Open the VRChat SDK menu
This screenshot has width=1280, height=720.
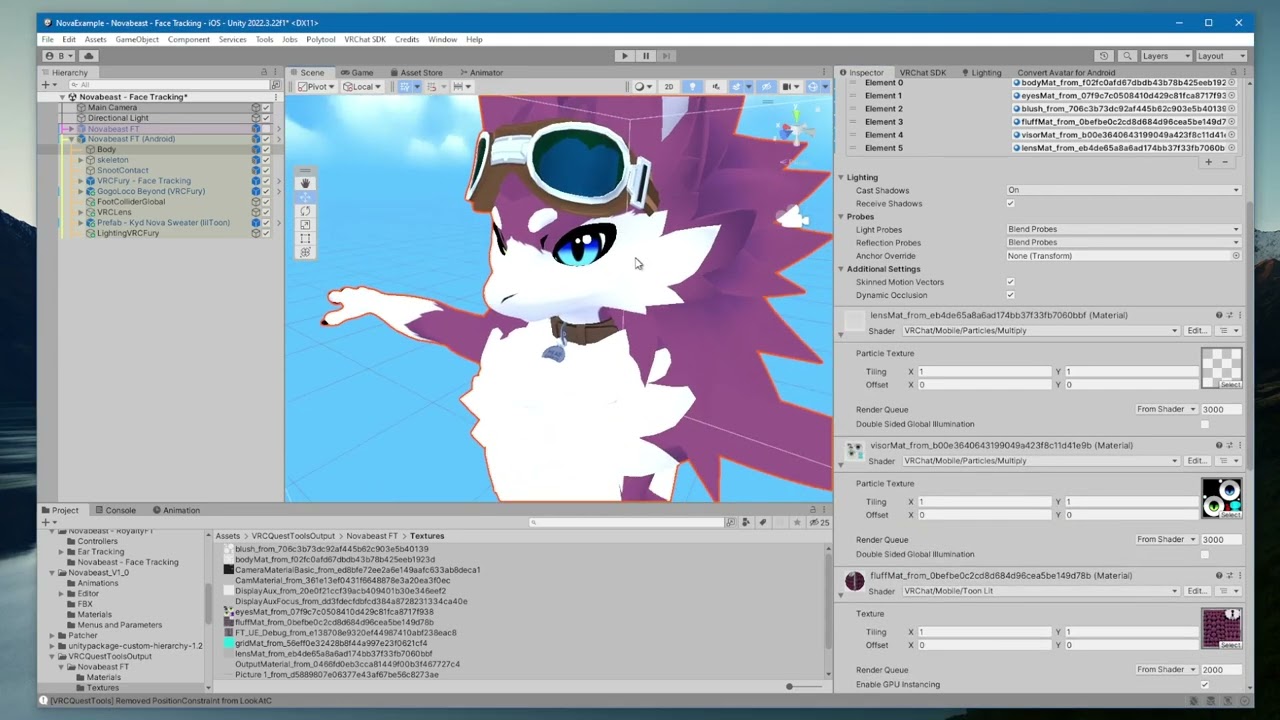365,40
